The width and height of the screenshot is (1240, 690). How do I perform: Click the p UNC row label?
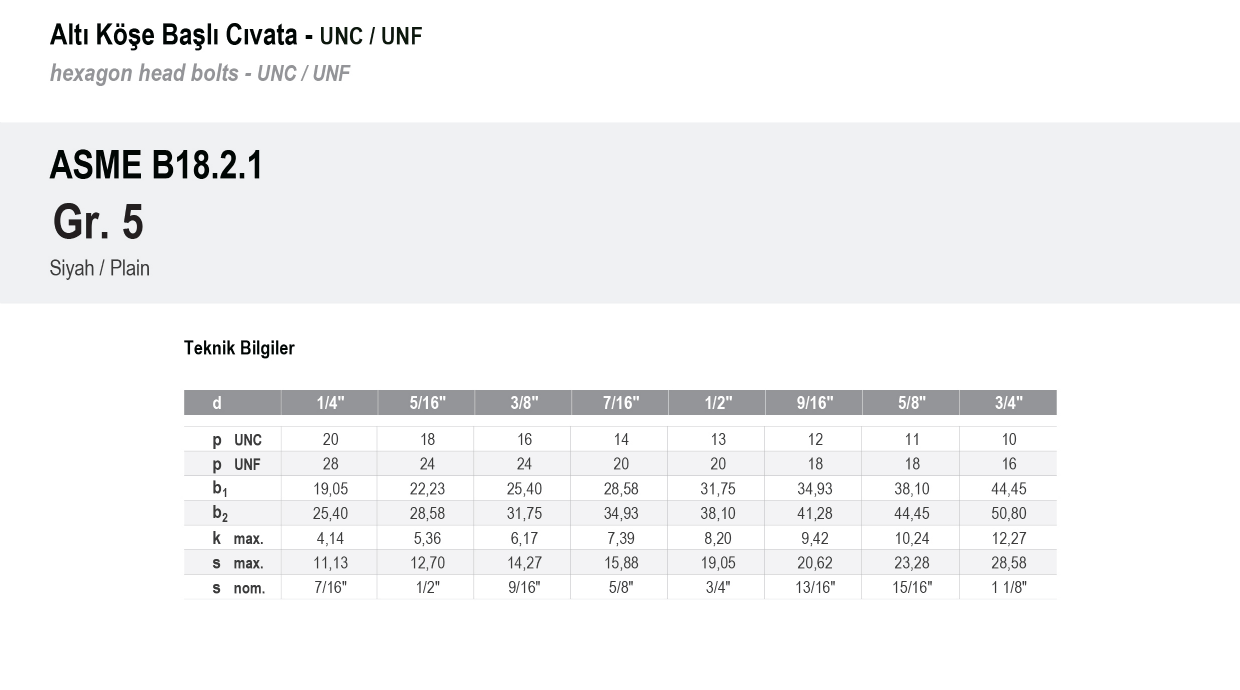(x=237, y=440)
